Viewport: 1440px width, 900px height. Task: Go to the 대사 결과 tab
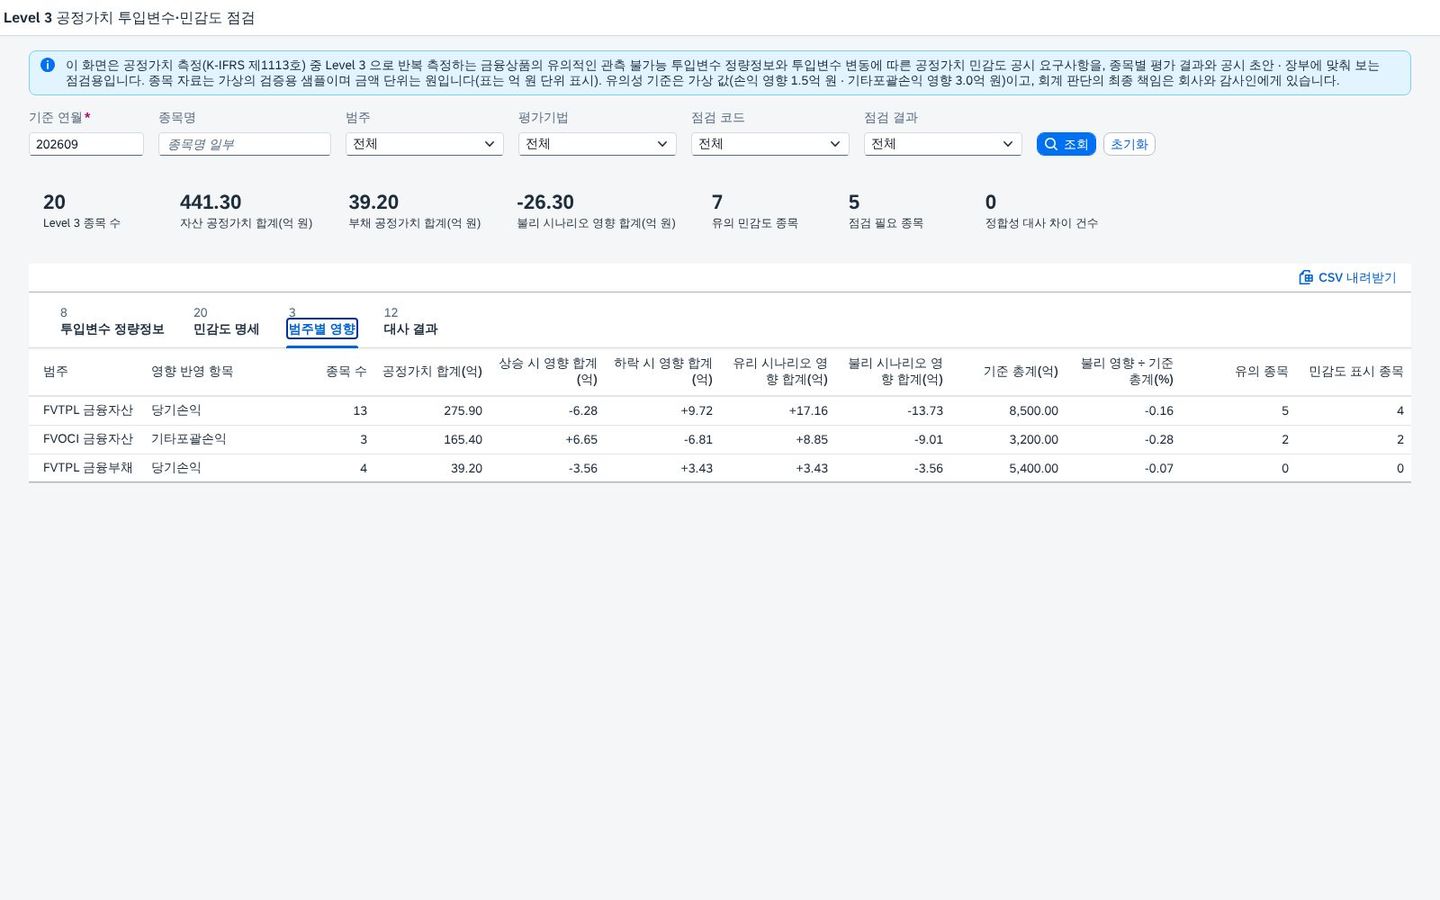click(x=411, y=329)
